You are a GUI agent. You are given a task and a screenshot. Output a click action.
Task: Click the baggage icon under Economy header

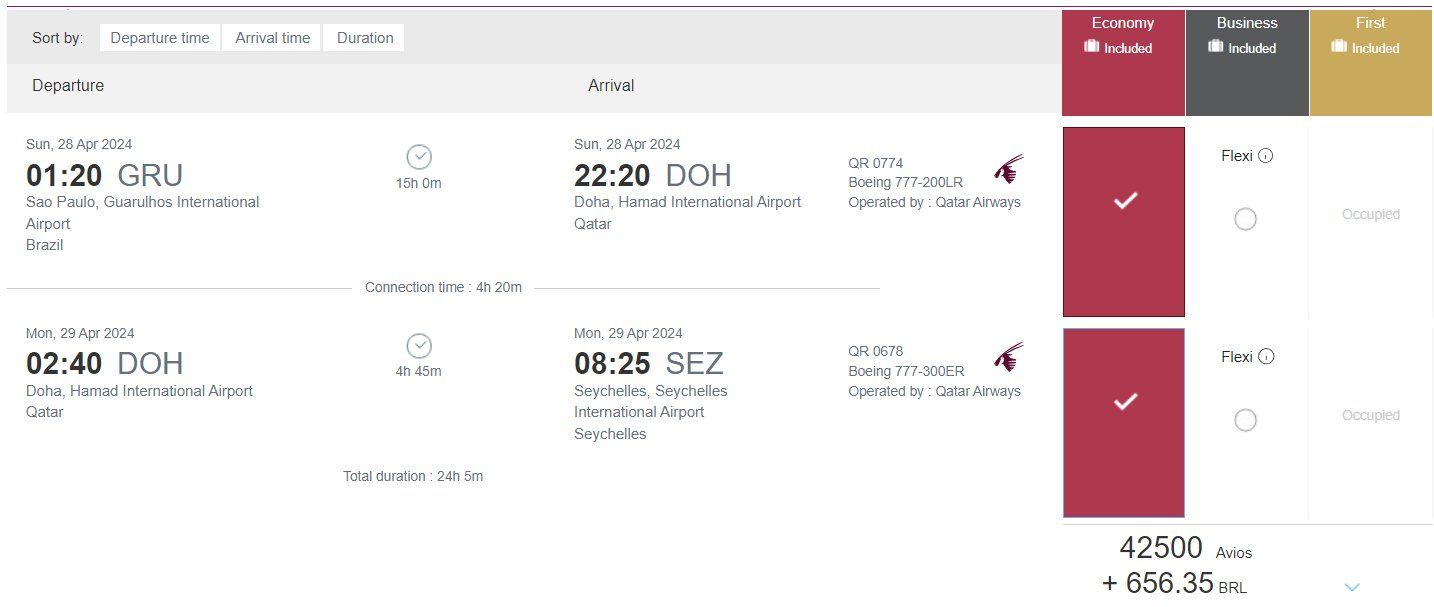(1092, 47)
